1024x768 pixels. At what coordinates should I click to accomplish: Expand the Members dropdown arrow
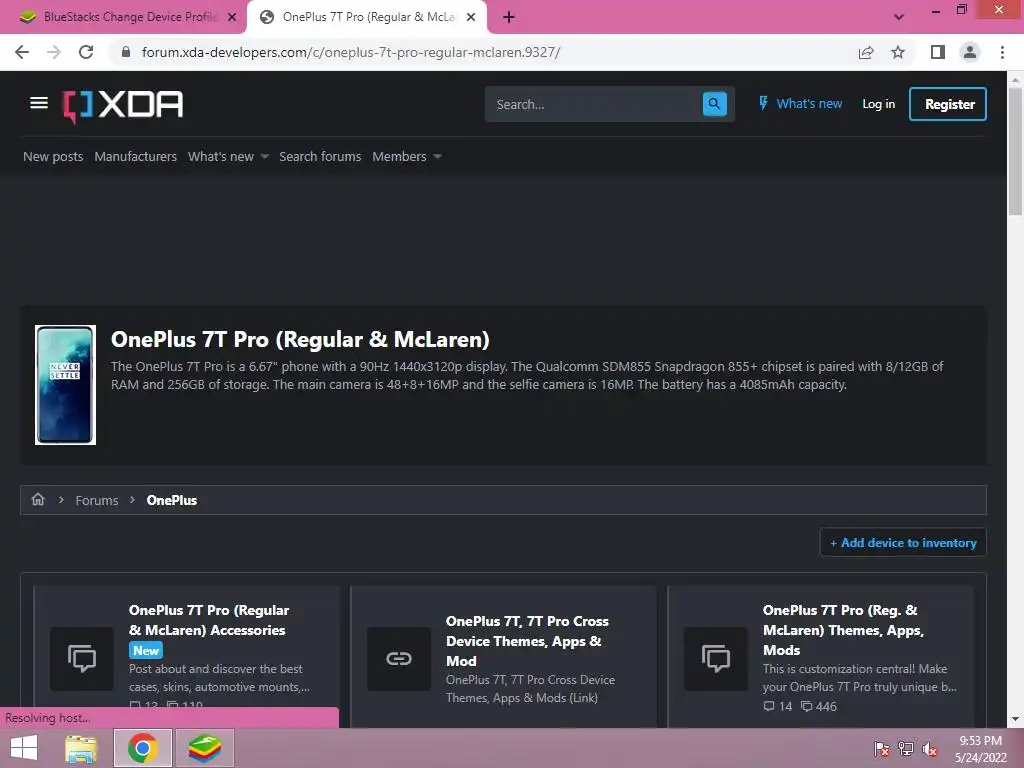(438, 157)
